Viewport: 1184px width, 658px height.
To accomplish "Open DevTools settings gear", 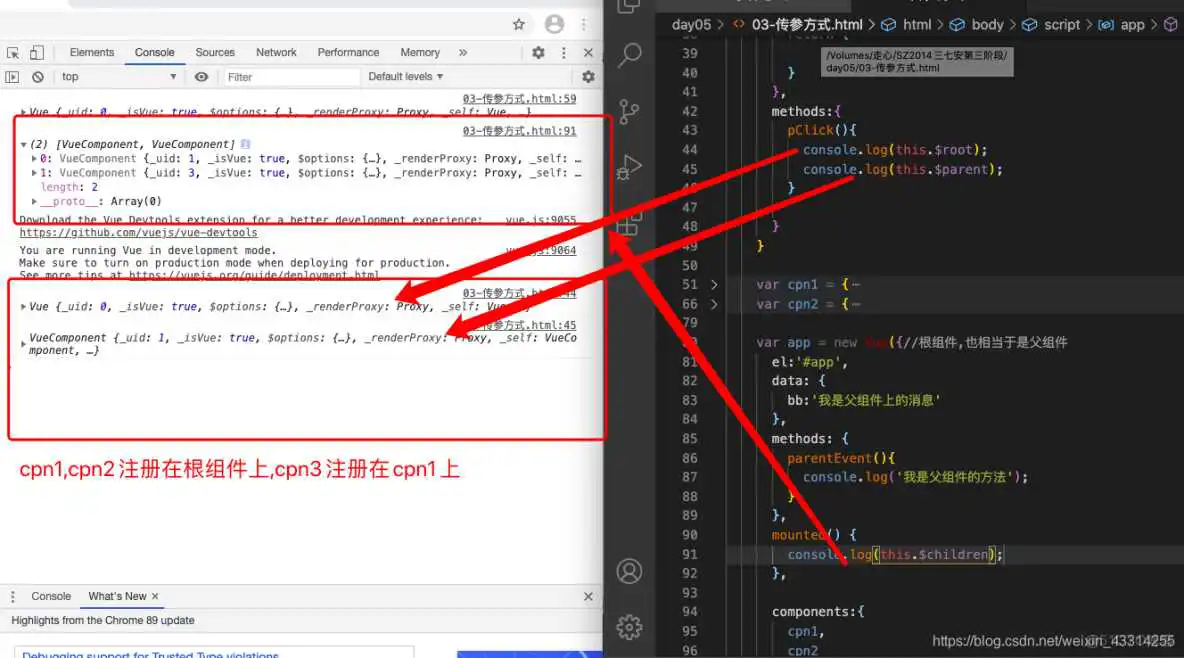I will pyautogui.click(x=538, y=53).
